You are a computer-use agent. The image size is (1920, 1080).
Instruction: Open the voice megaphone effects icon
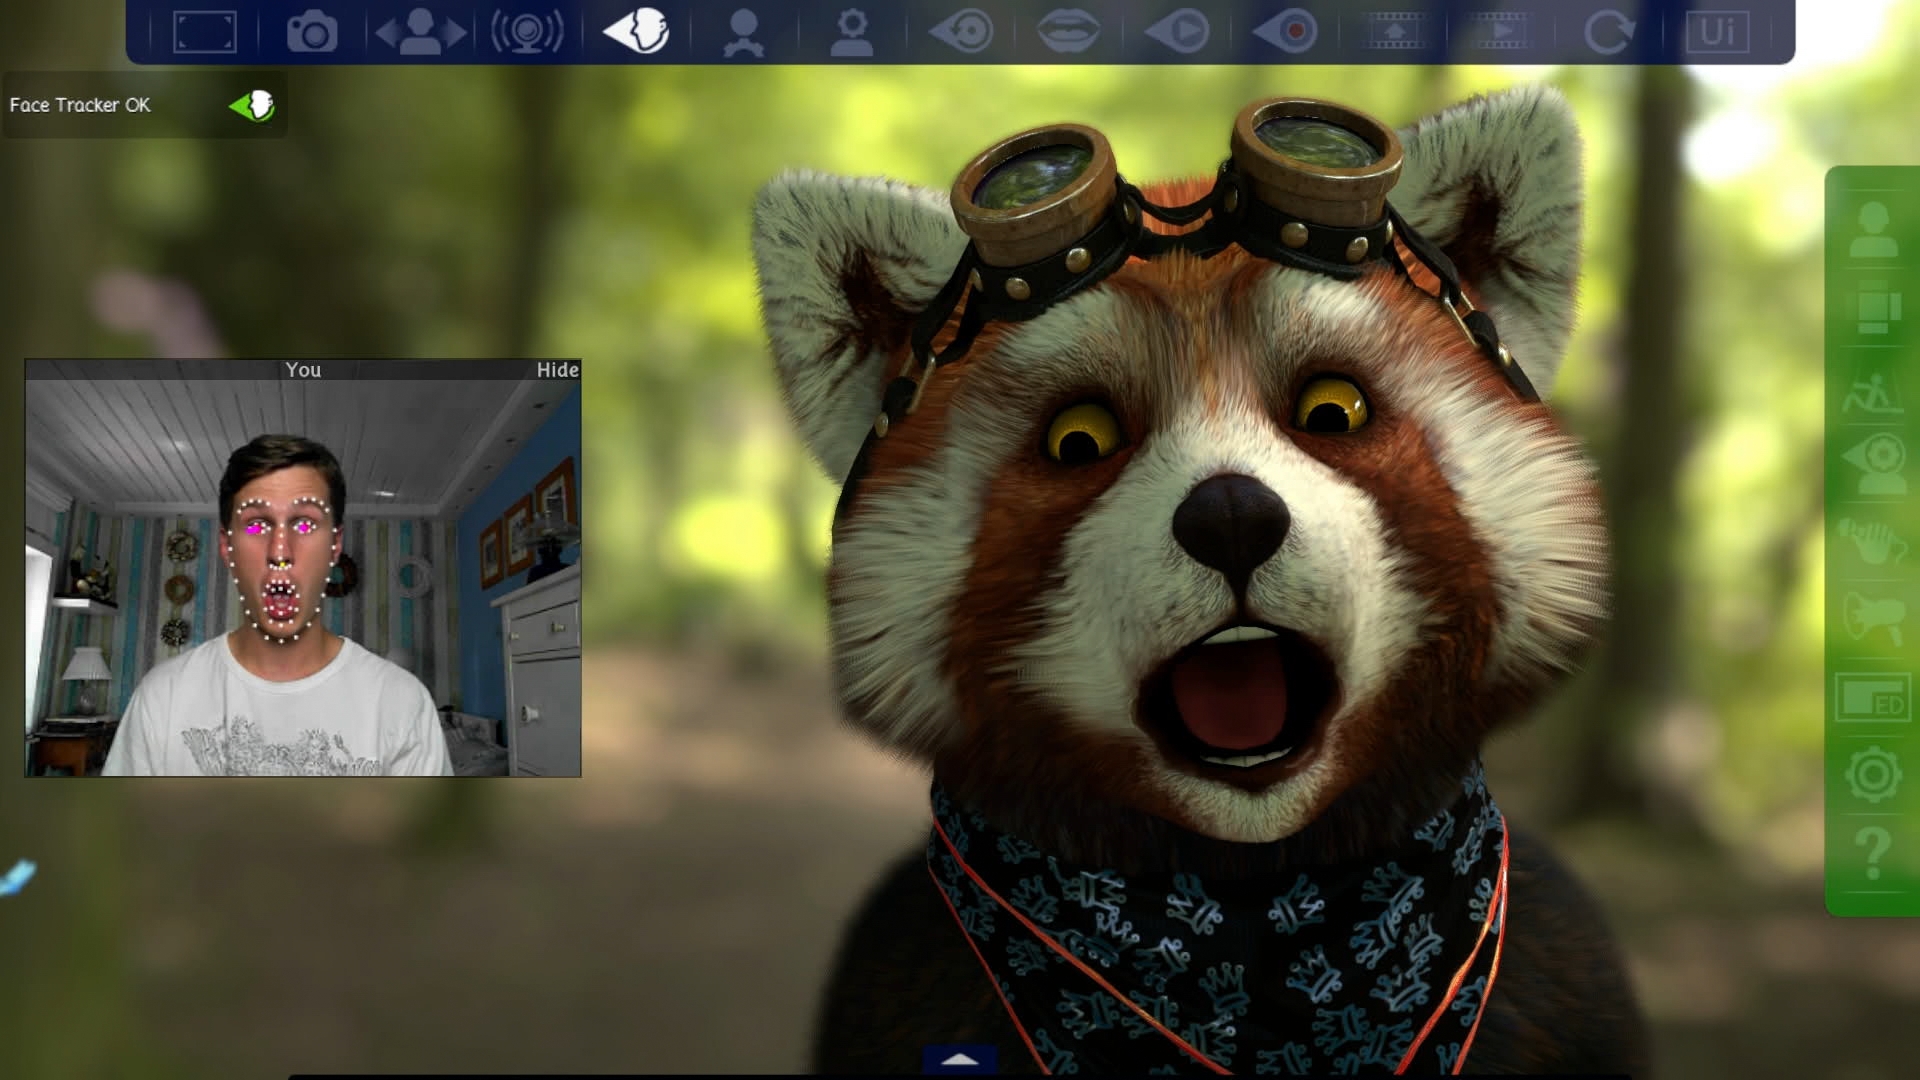click(1873, 619)
